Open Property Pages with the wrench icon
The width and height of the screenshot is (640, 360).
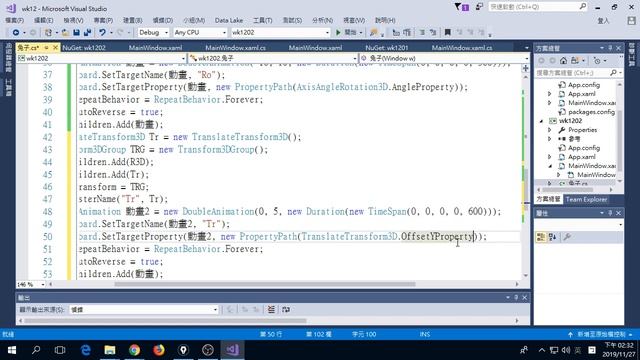pyautogui.click(x=567, y=237)
